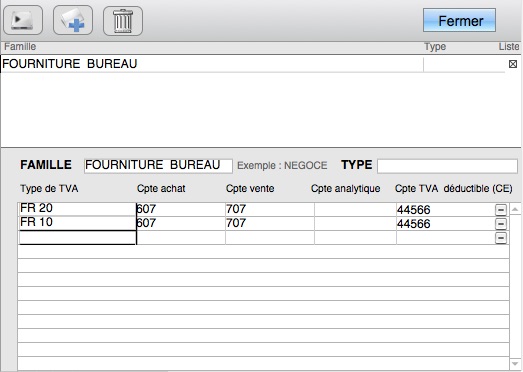This screenshot has width=523, height=372.
Task: Click the Liste column header
Action: coord(509,46)
